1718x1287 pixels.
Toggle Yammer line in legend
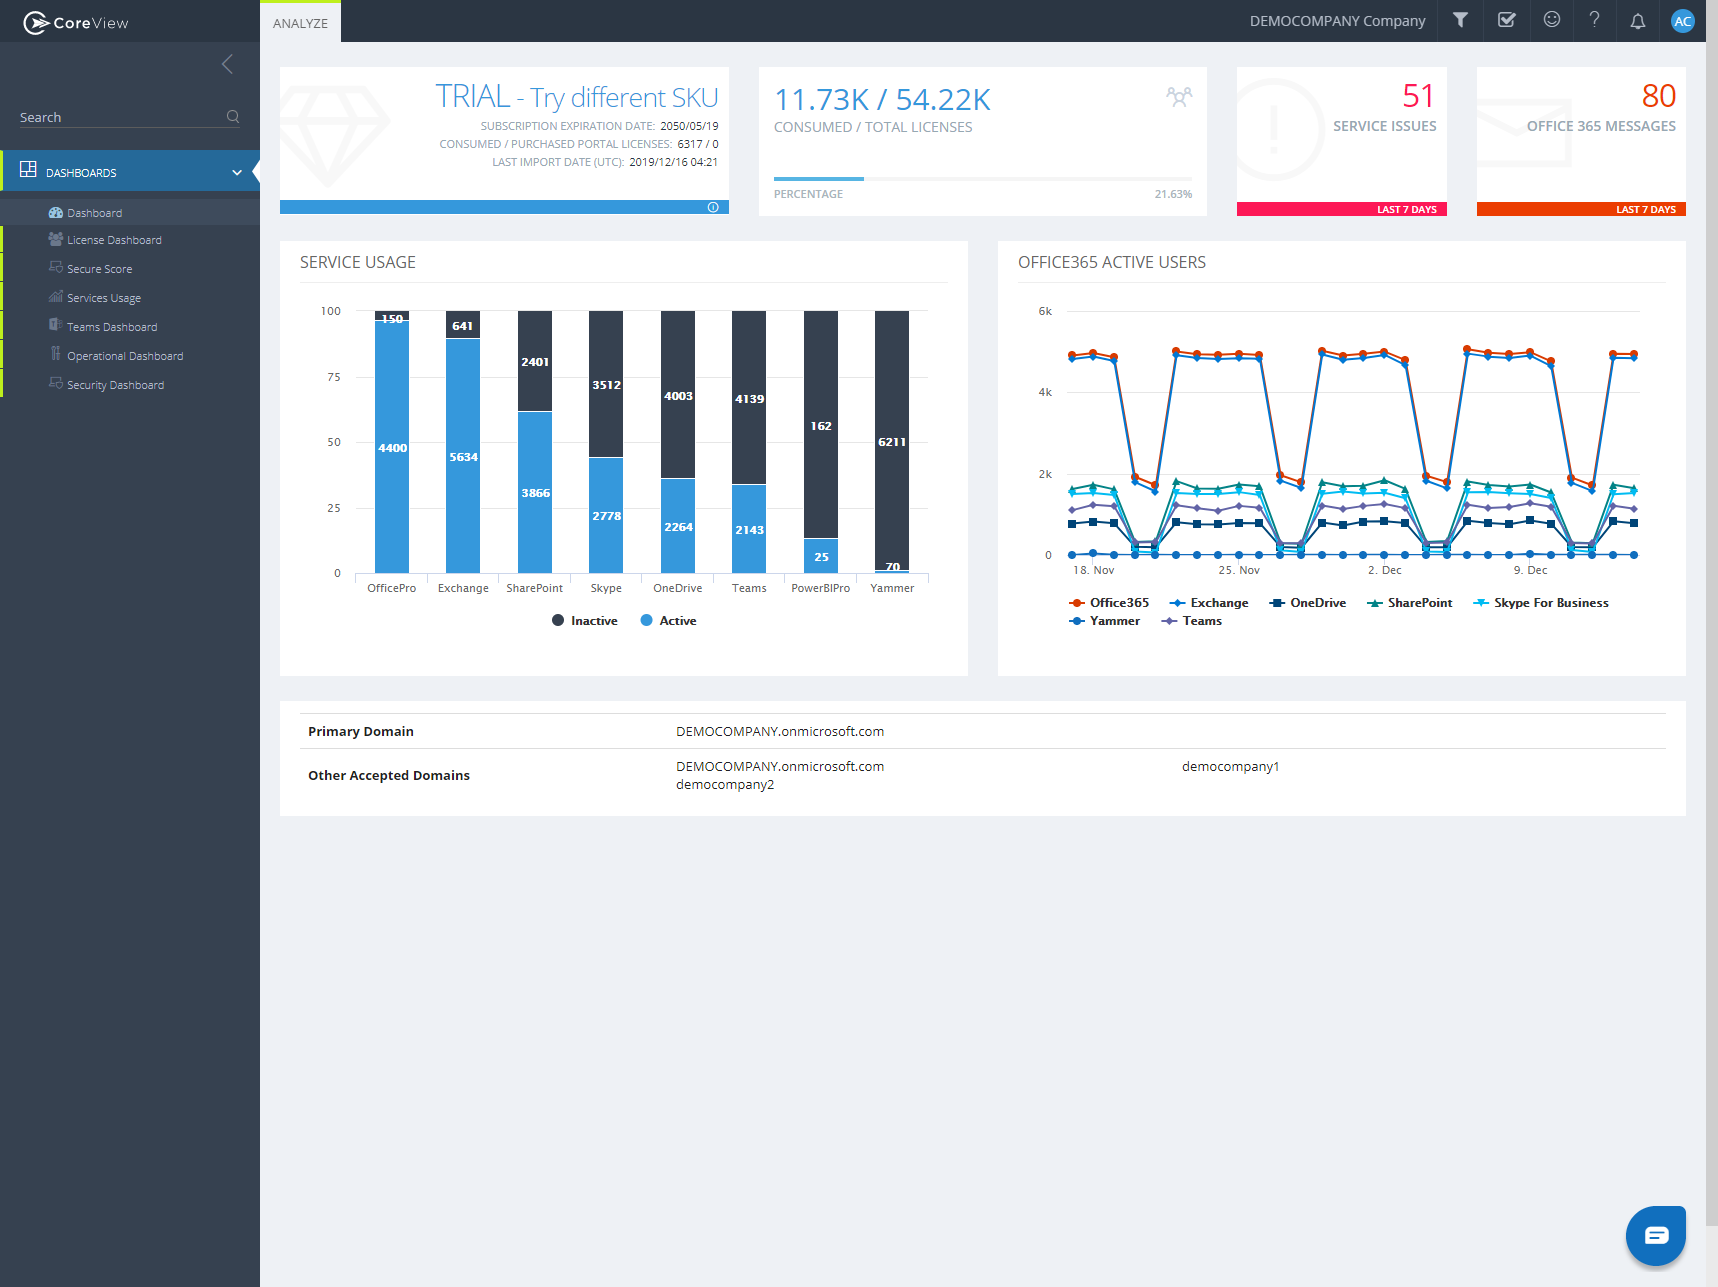(1104, 621)
